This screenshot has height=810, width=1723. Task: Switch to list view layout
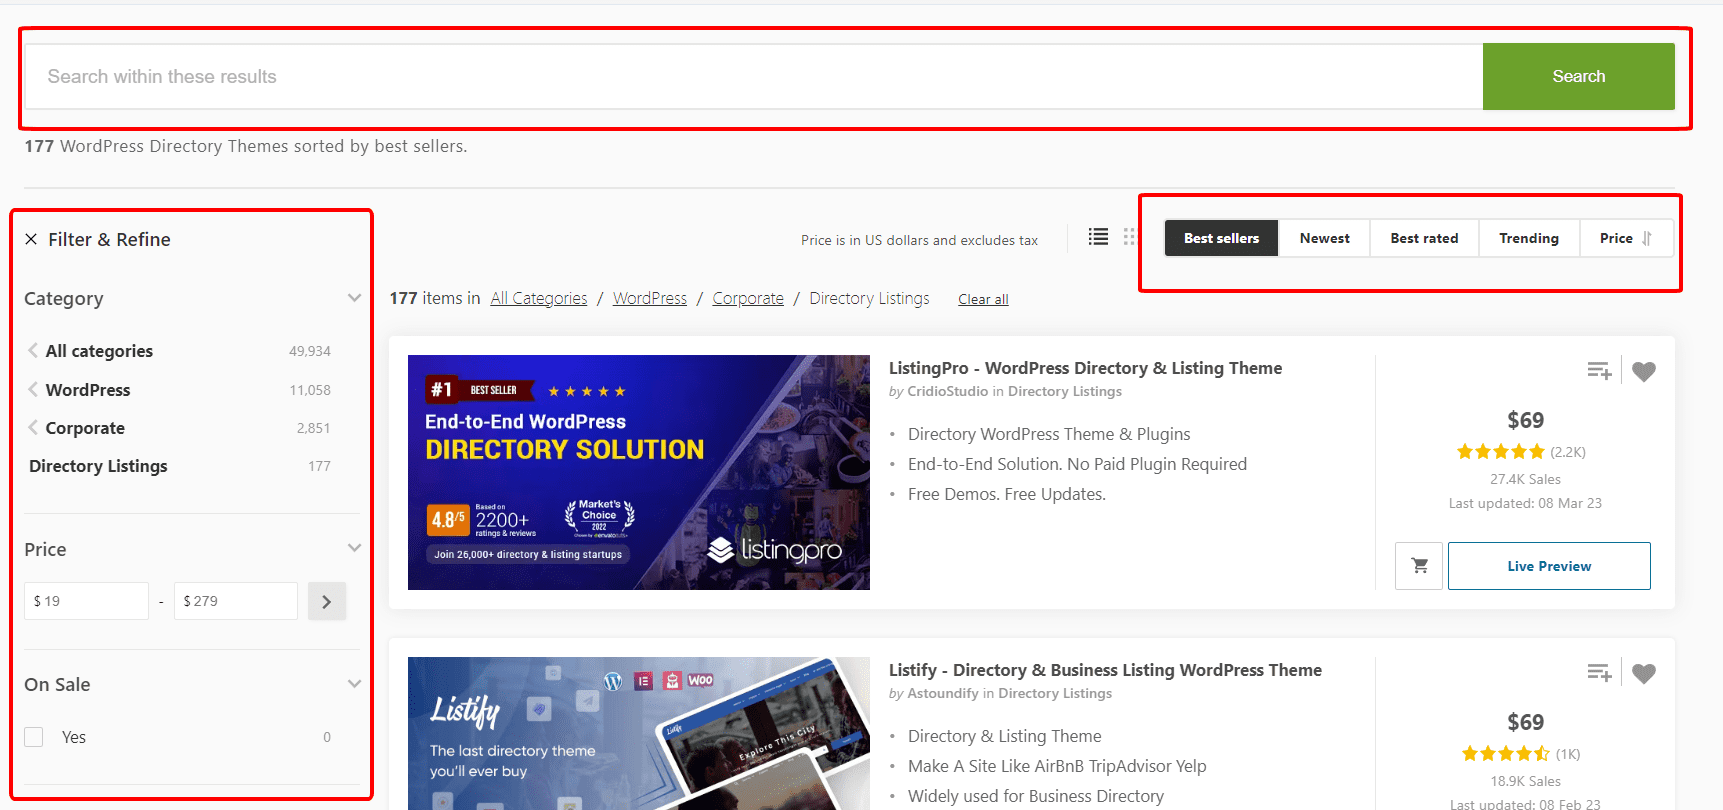point(1098,237)
